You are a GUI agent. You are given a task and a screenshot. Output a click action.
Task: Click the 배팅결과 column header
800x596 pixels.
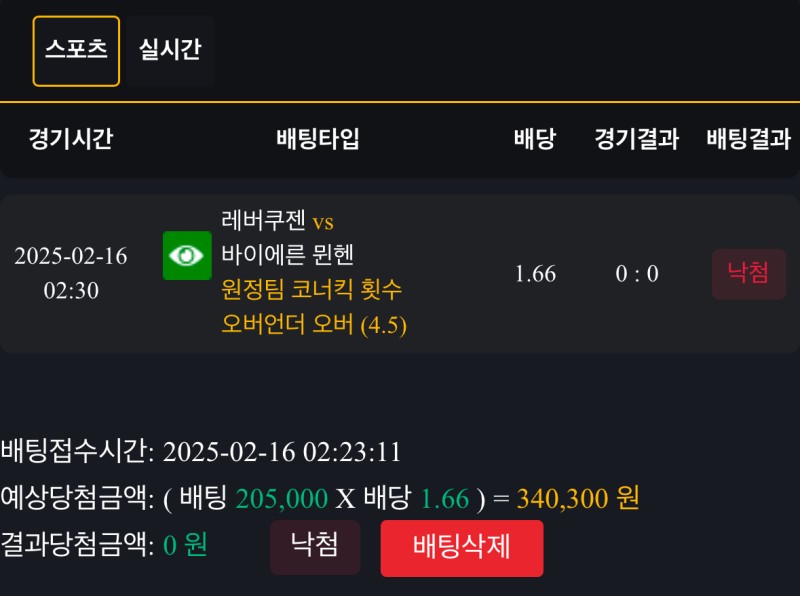[748, 140]
